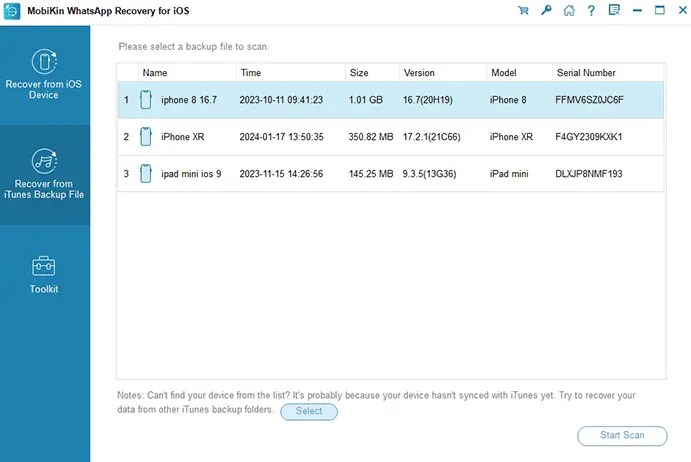Click serial number FFMV6SZ0JC6F

[x=590, y=100]
